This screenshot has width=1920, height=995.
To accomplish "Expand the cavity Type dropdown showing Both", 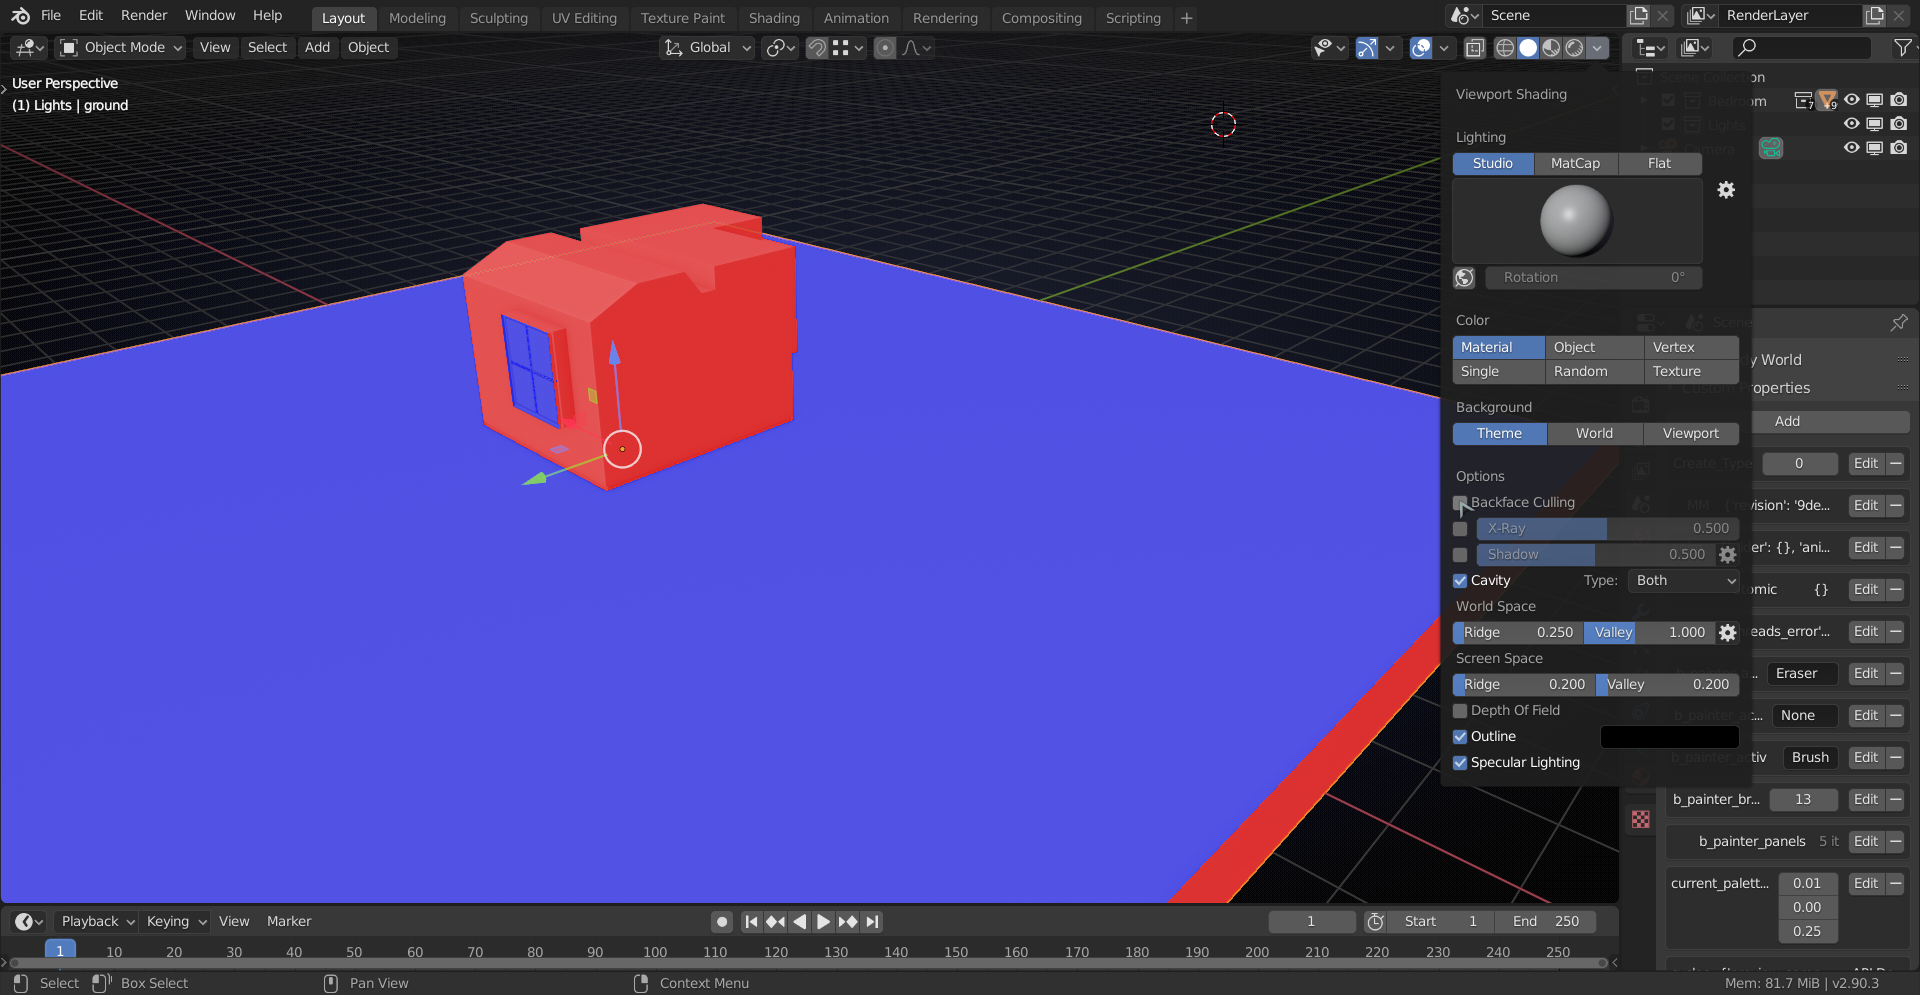I will point(1684,581).
